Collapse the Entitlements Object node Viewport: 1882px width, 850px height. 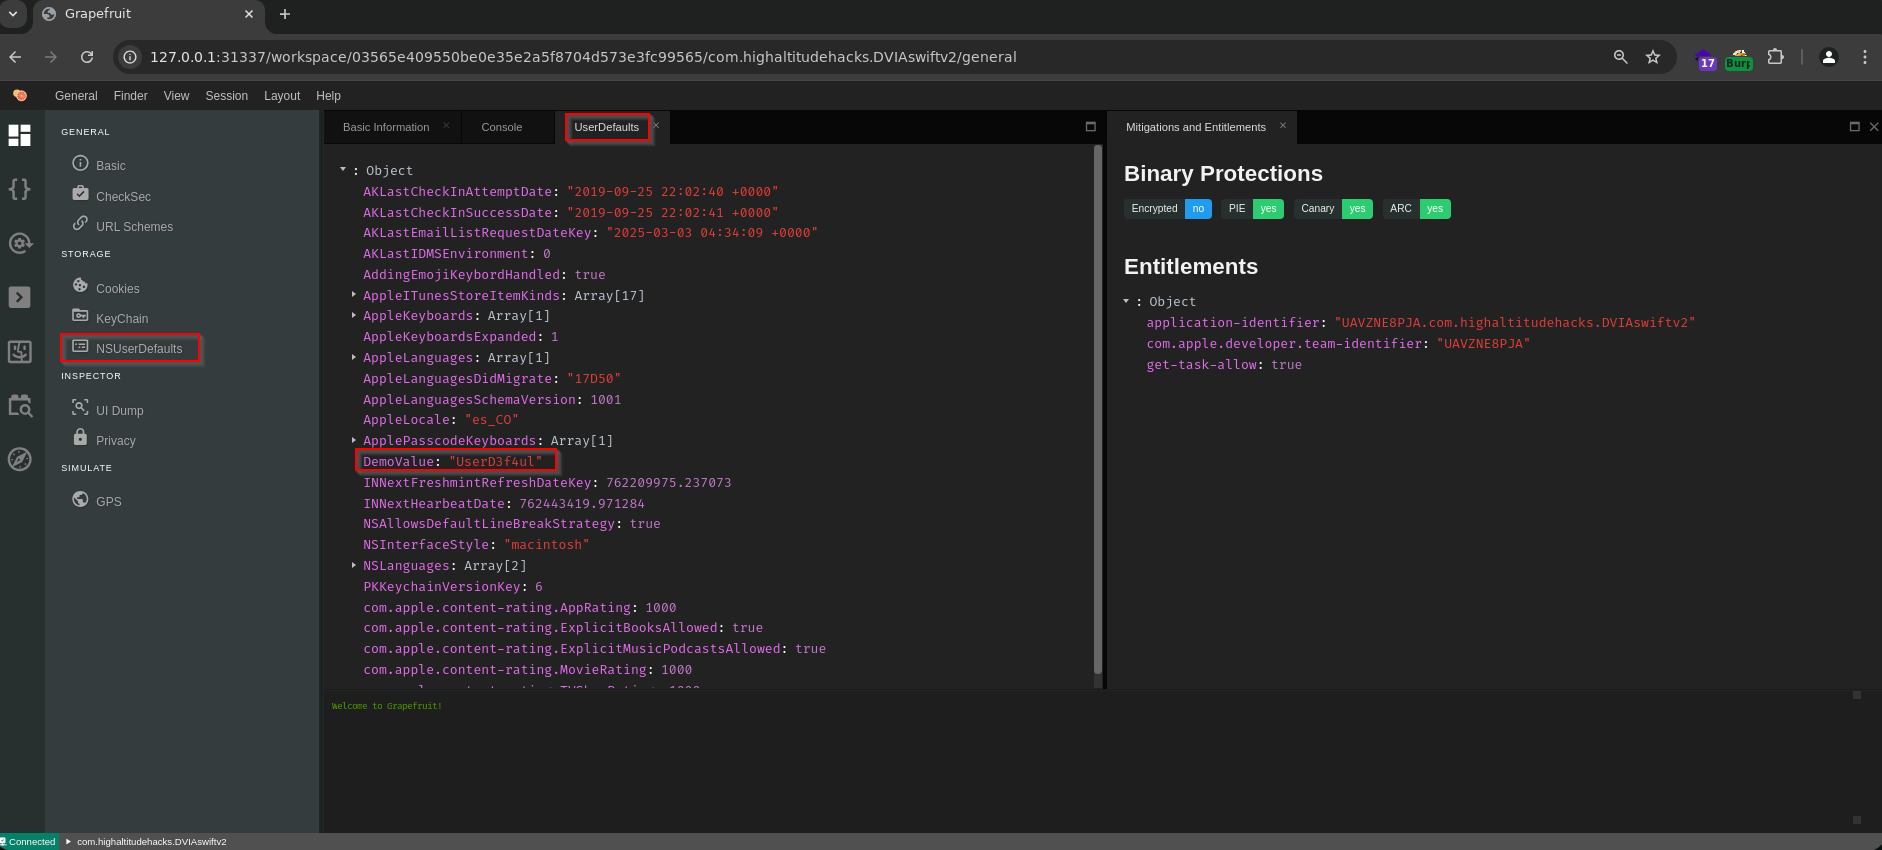pos(1126,301)
